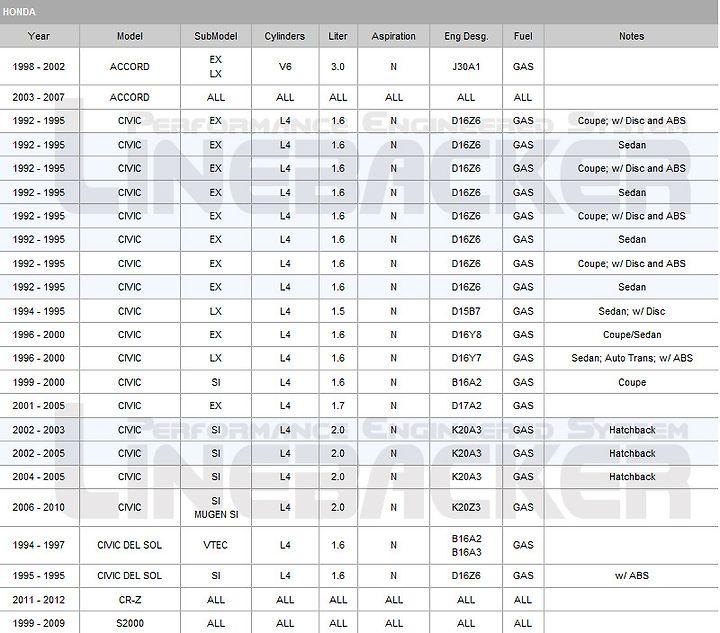Select the D17A2 engine designation
The height and width of the screenshot is (633, 720).
466,406
